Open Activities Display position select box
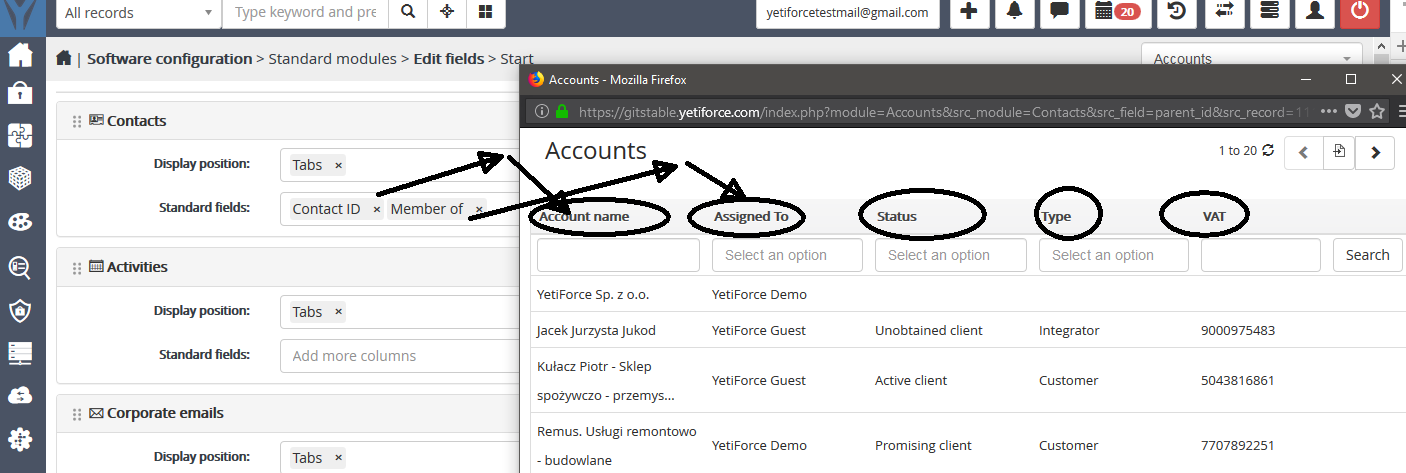This screenshot has height=473, width=1406. click(400, 312)
